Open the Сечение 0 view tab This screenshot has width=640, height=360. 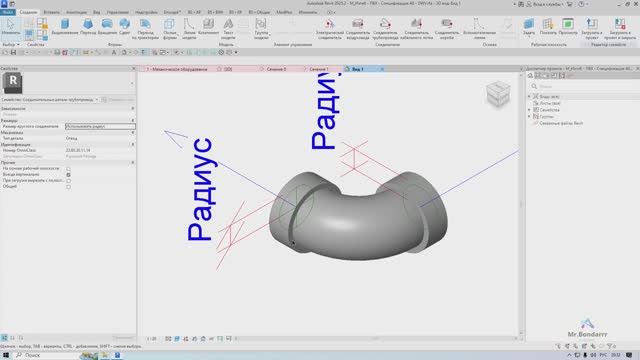tap(276, 69)
